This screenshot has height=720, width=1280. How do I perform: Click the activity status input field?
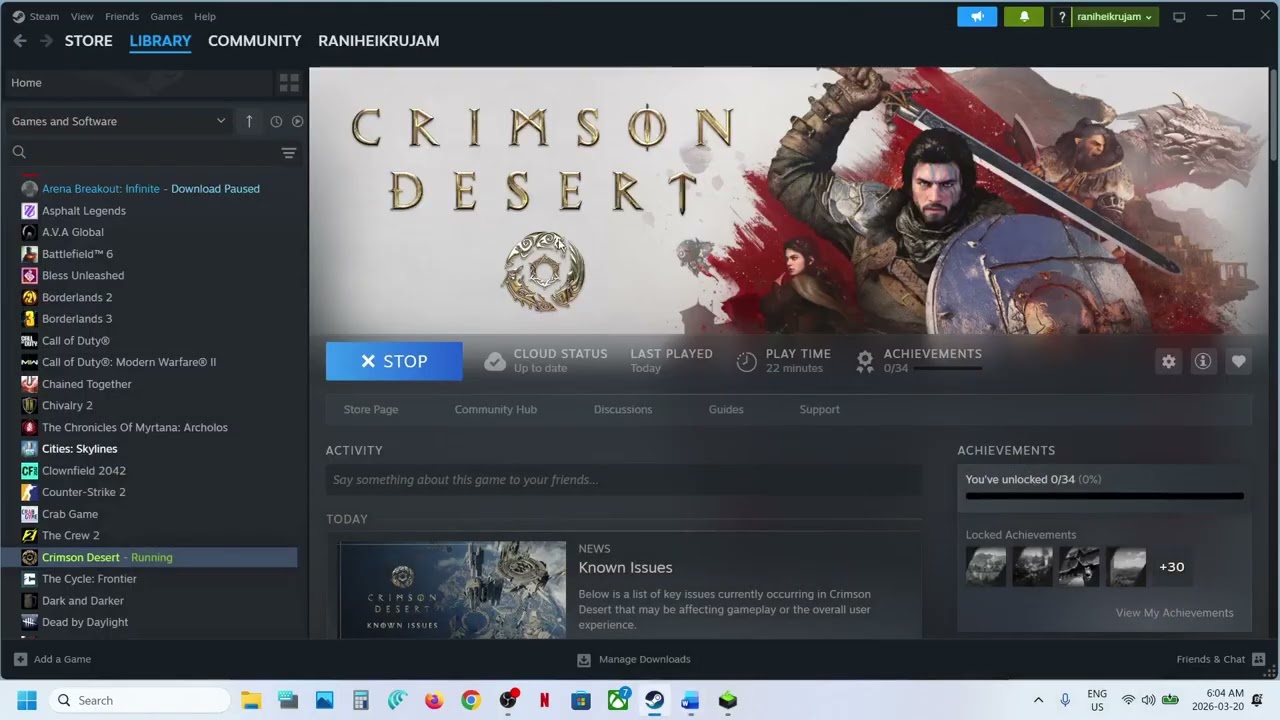click(623, 480)
